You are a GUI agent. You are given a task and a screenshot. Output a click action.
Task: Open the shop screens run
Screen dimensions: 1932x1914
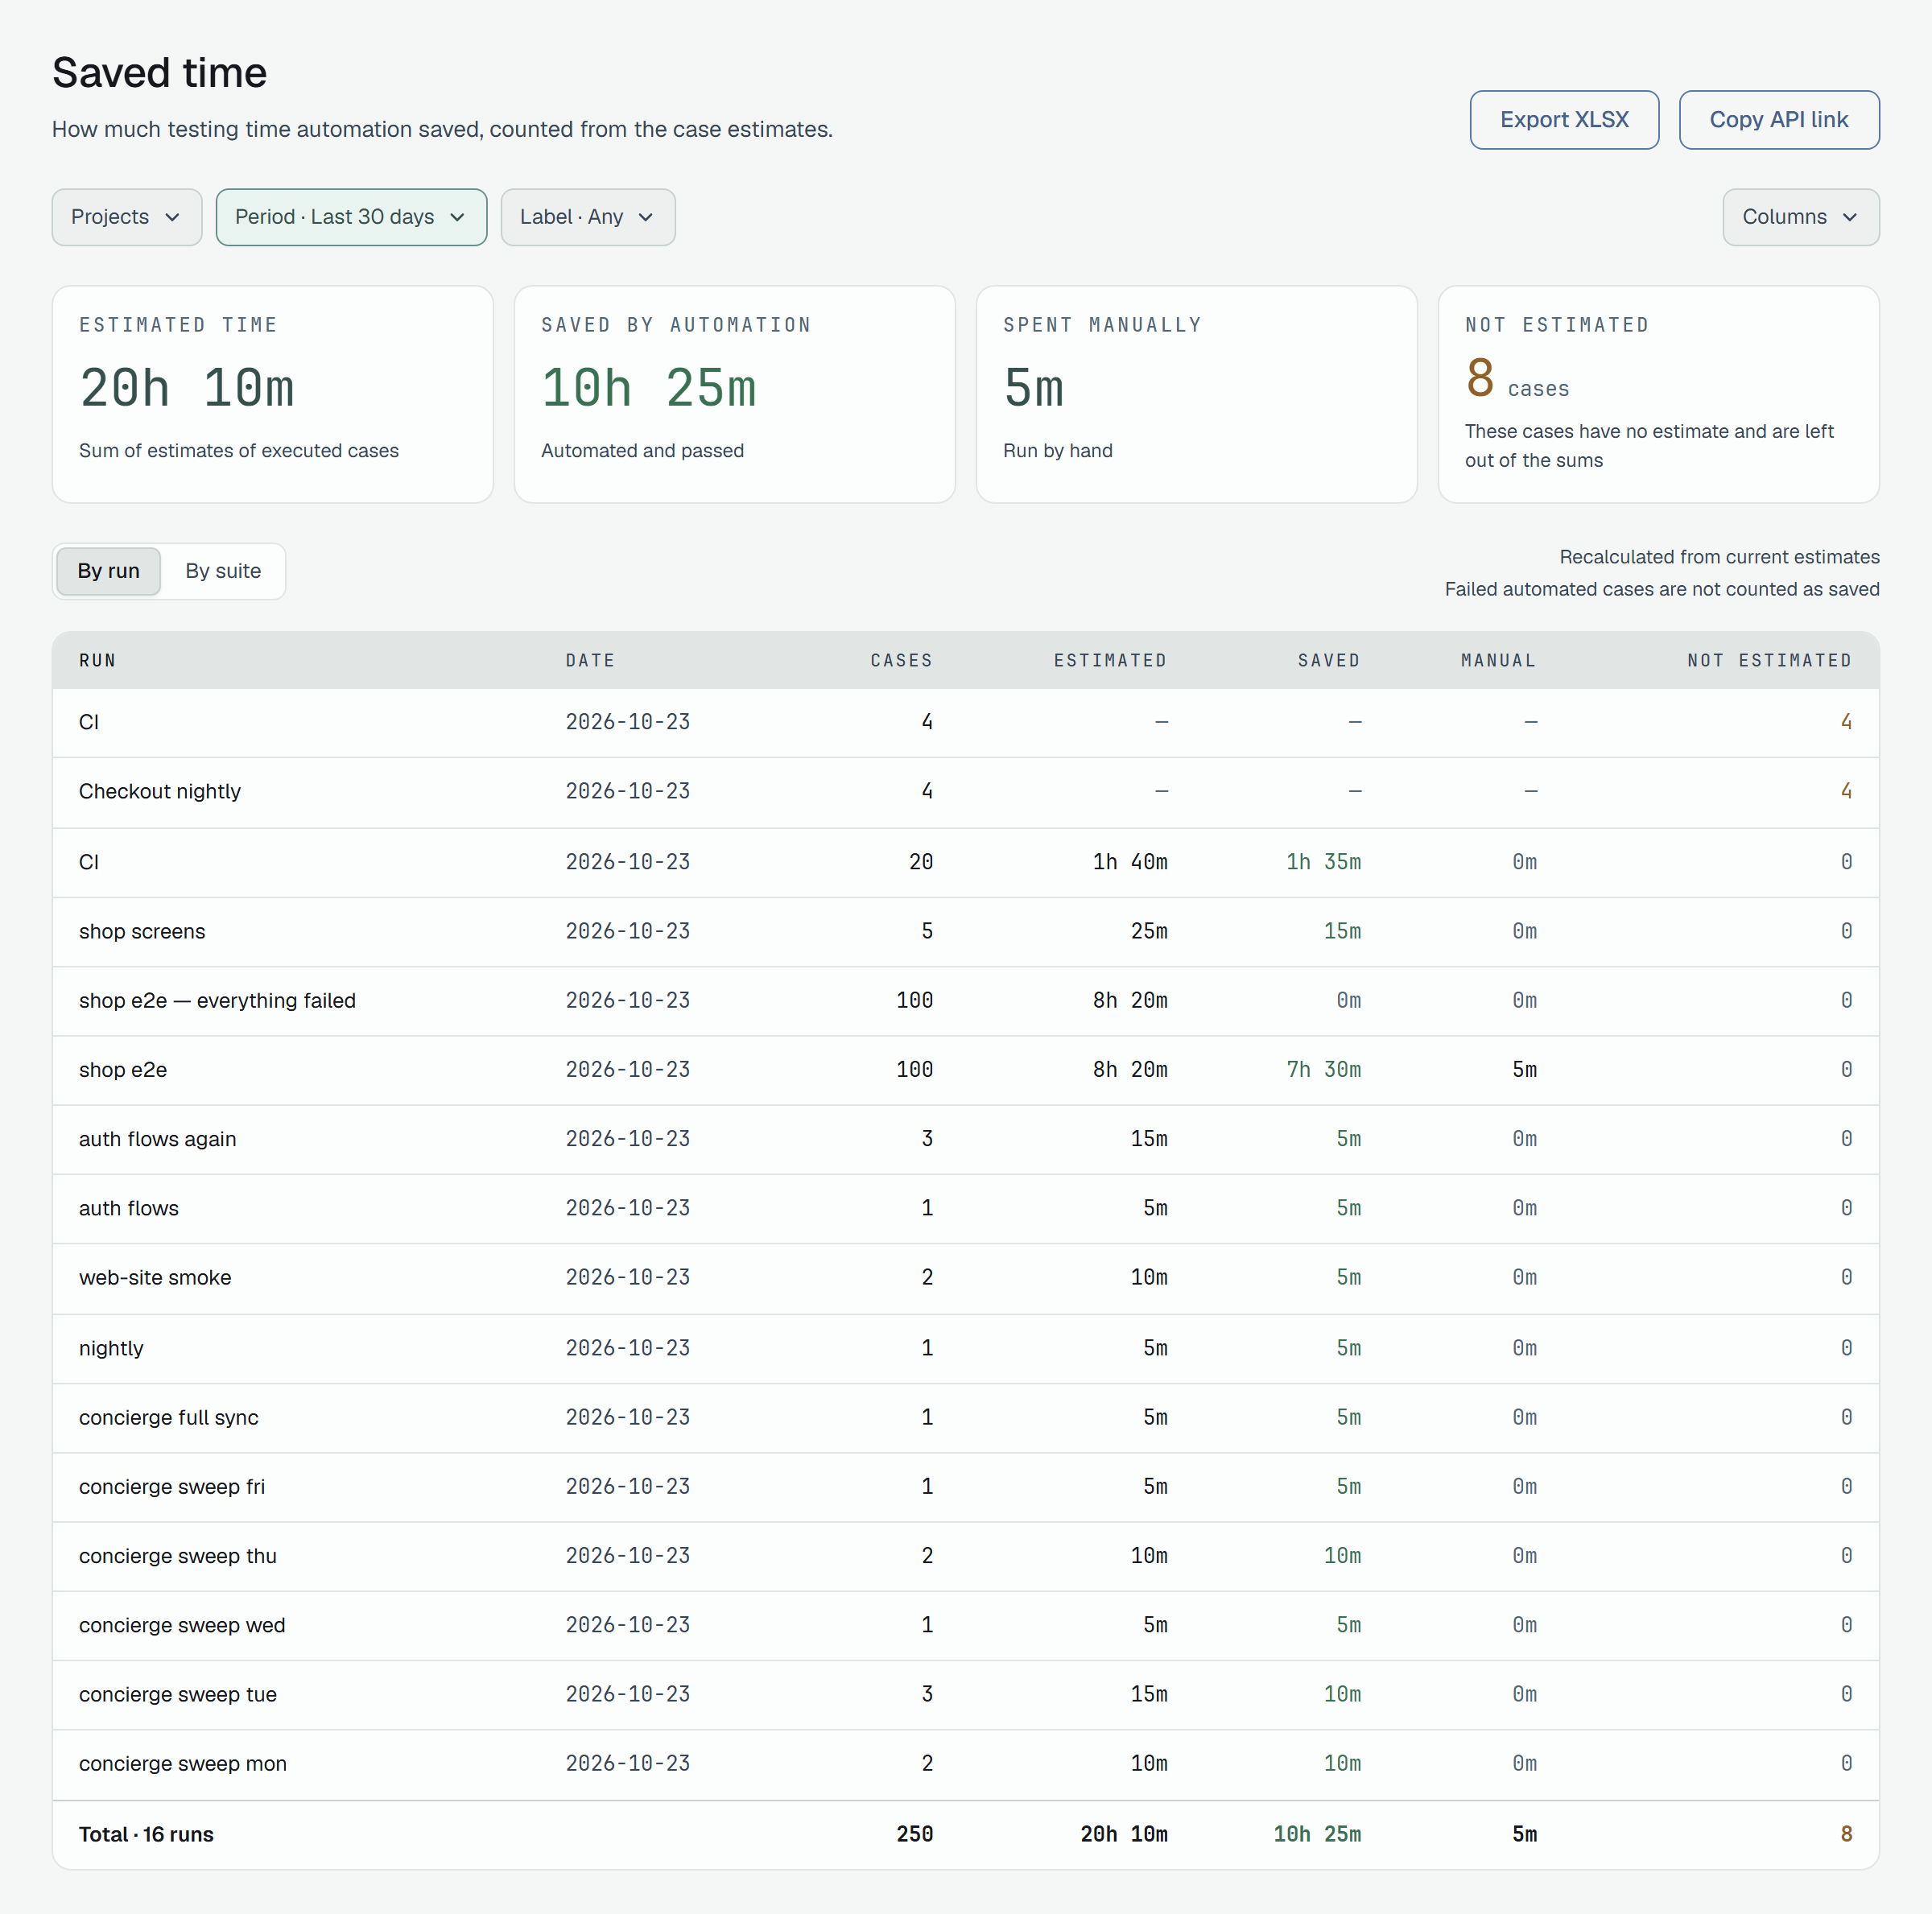click(966, 931)
